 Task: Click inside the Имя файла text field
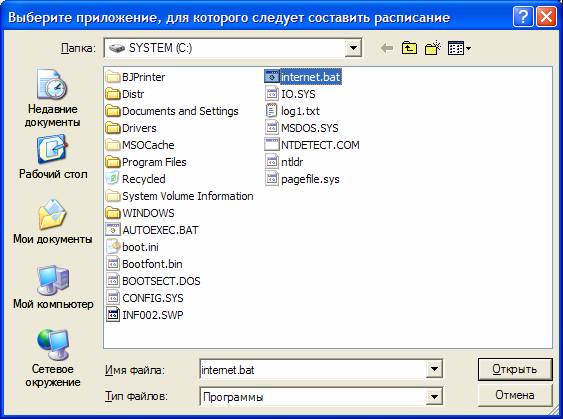[312, 369]
